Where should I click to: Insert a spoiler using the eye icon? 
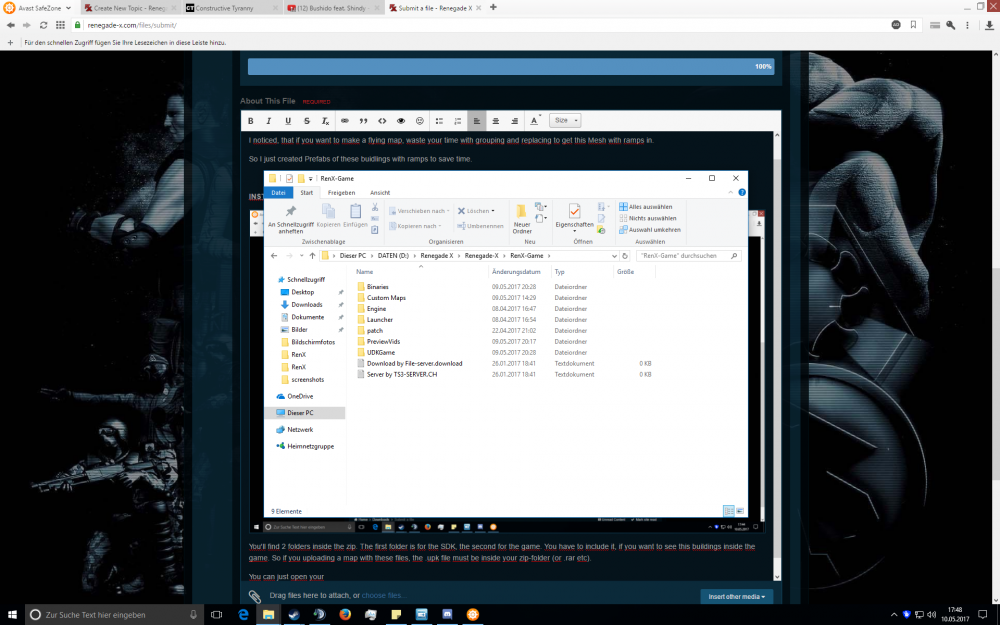coord(401,121)
